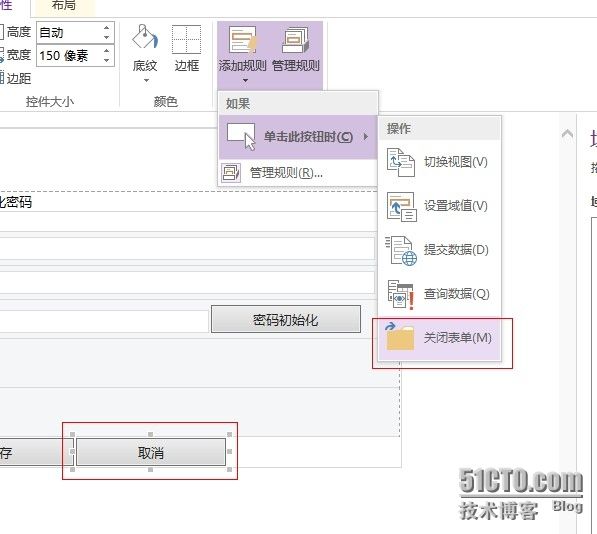Image resolution: width=597 pixels, height=534 pixels.
Task: Click the 管理规则 ribbon button
Action: (x=296, y=49)
